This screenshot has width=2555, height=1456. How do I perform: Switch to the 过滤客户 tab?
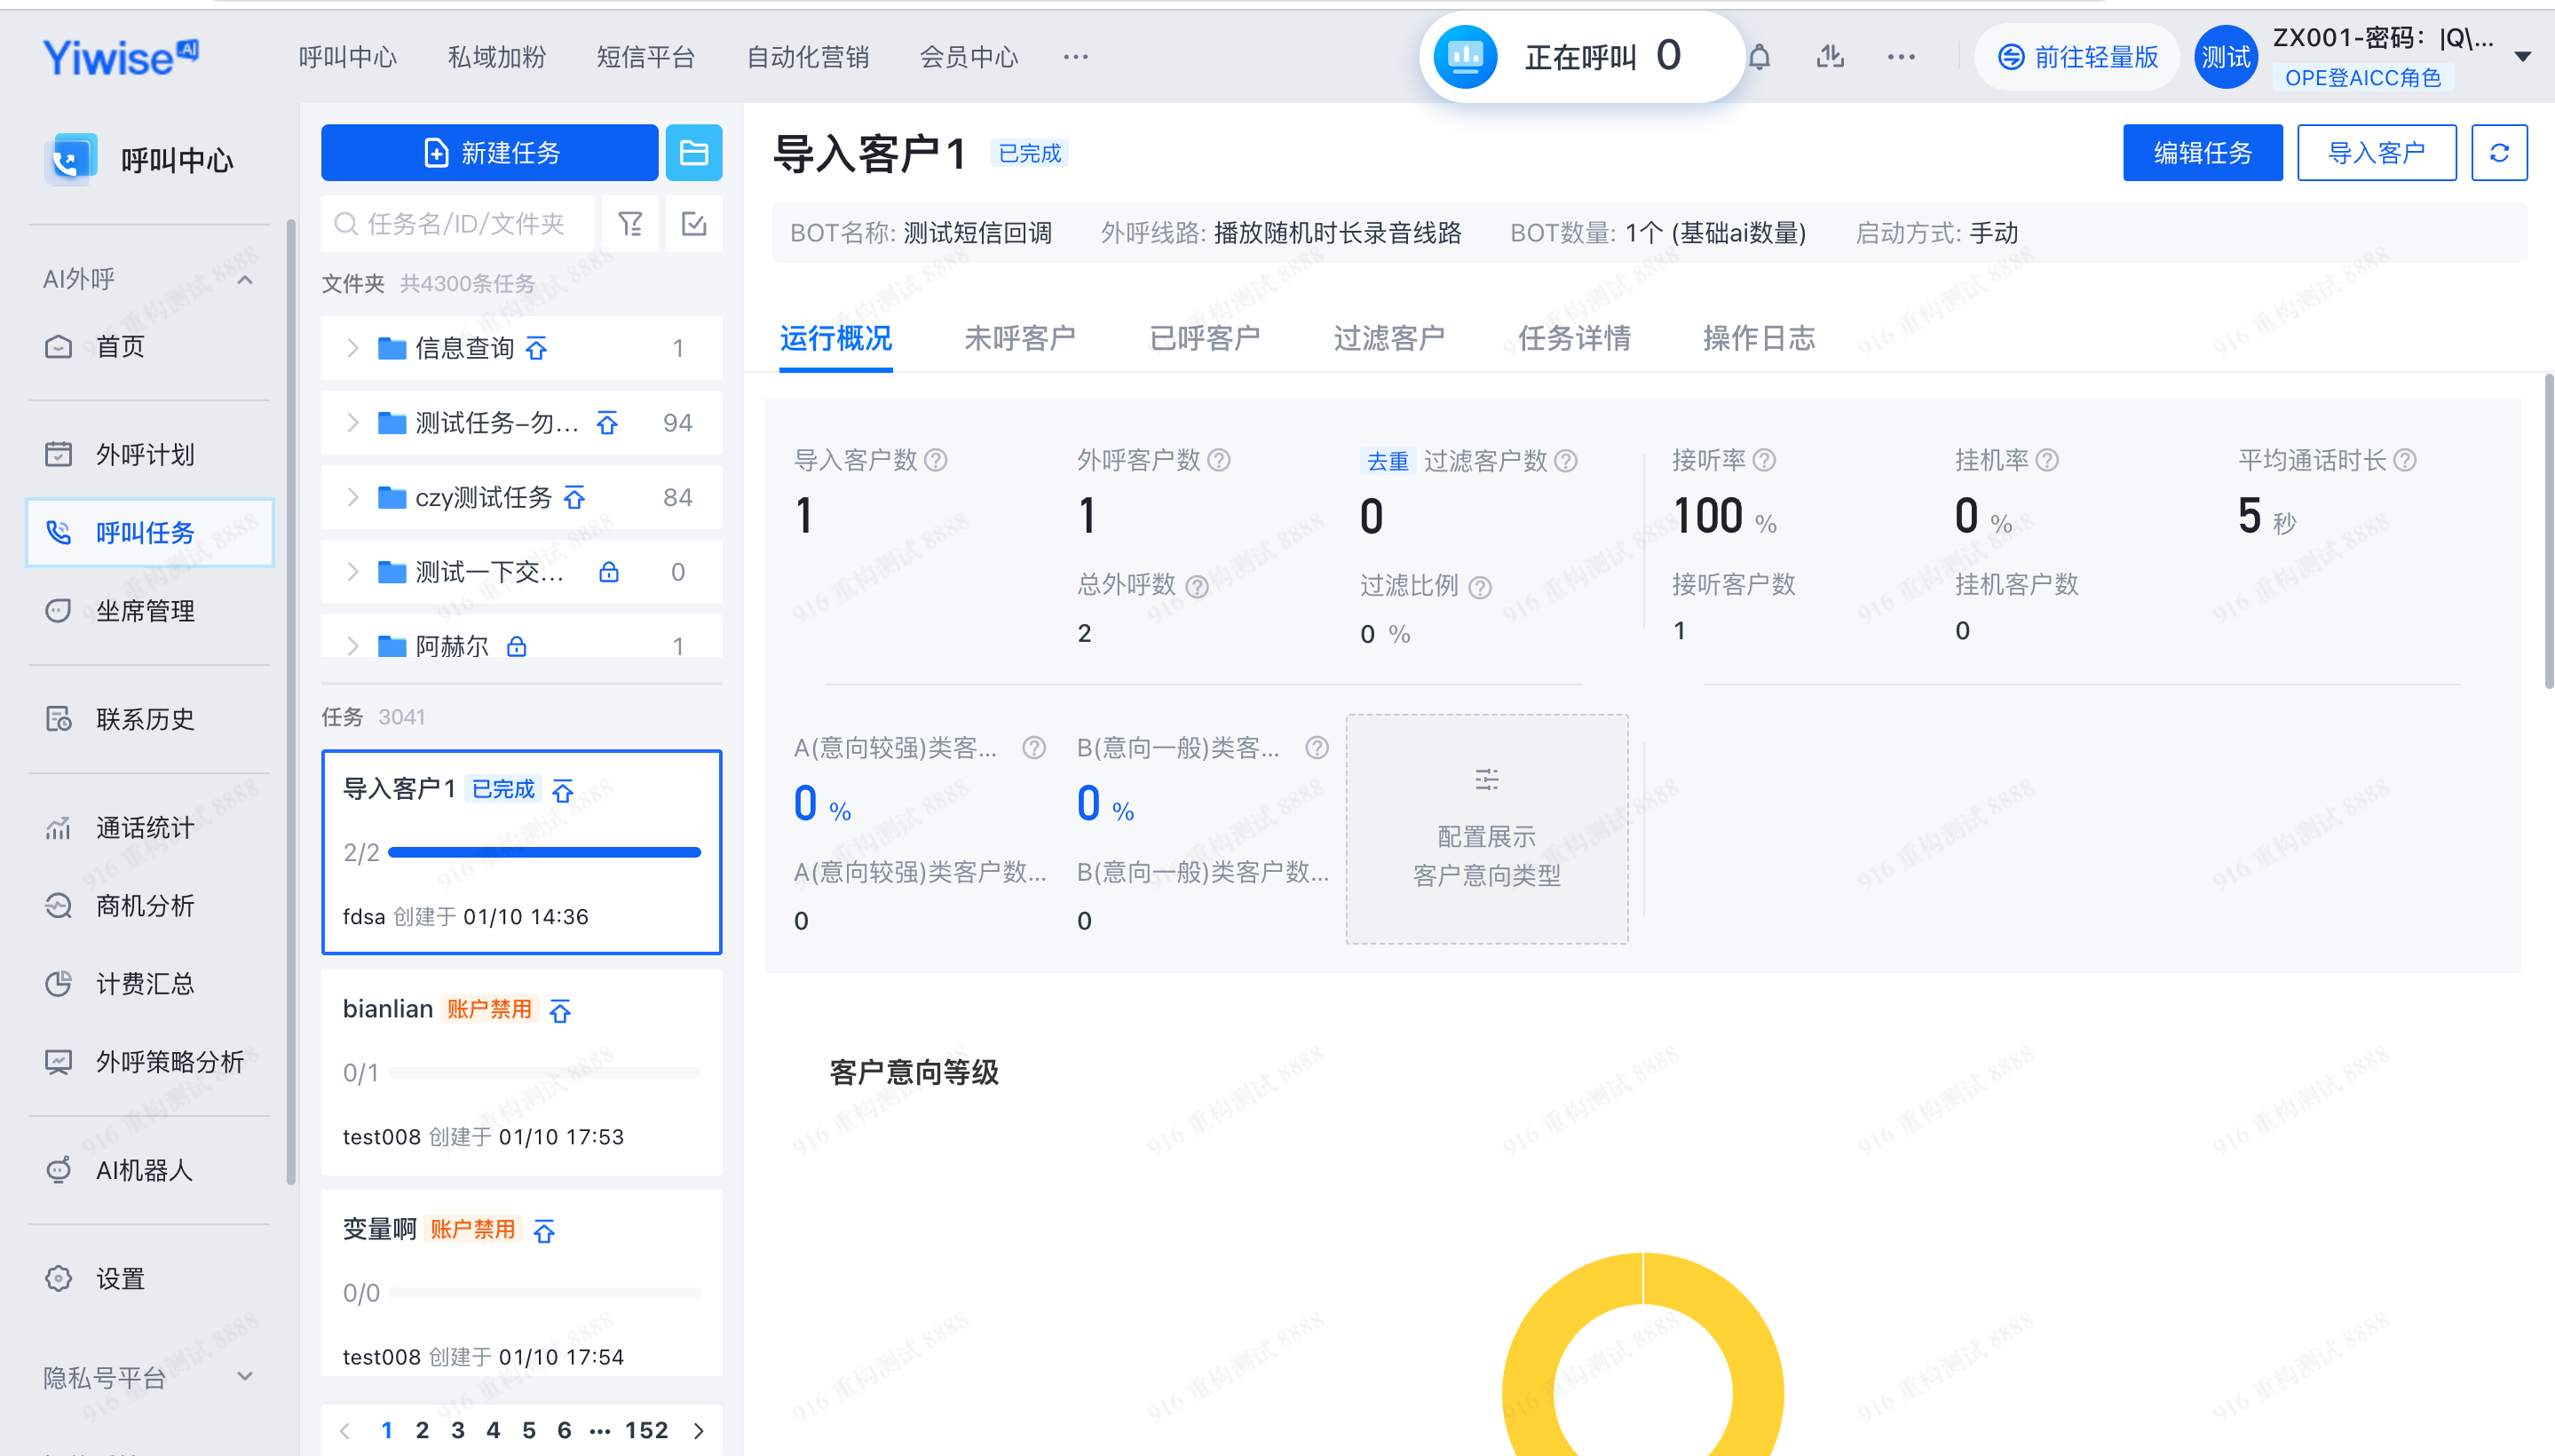[1389, 338]
